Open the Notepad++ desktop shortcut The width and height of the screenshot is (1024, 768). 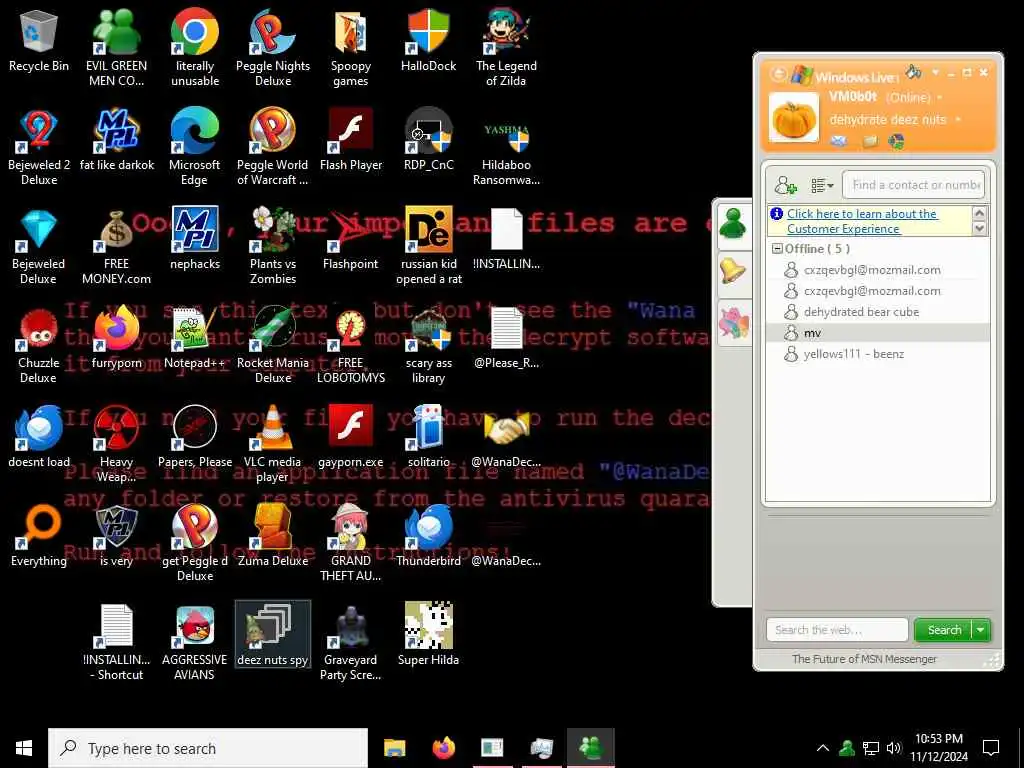click(195, 339)
